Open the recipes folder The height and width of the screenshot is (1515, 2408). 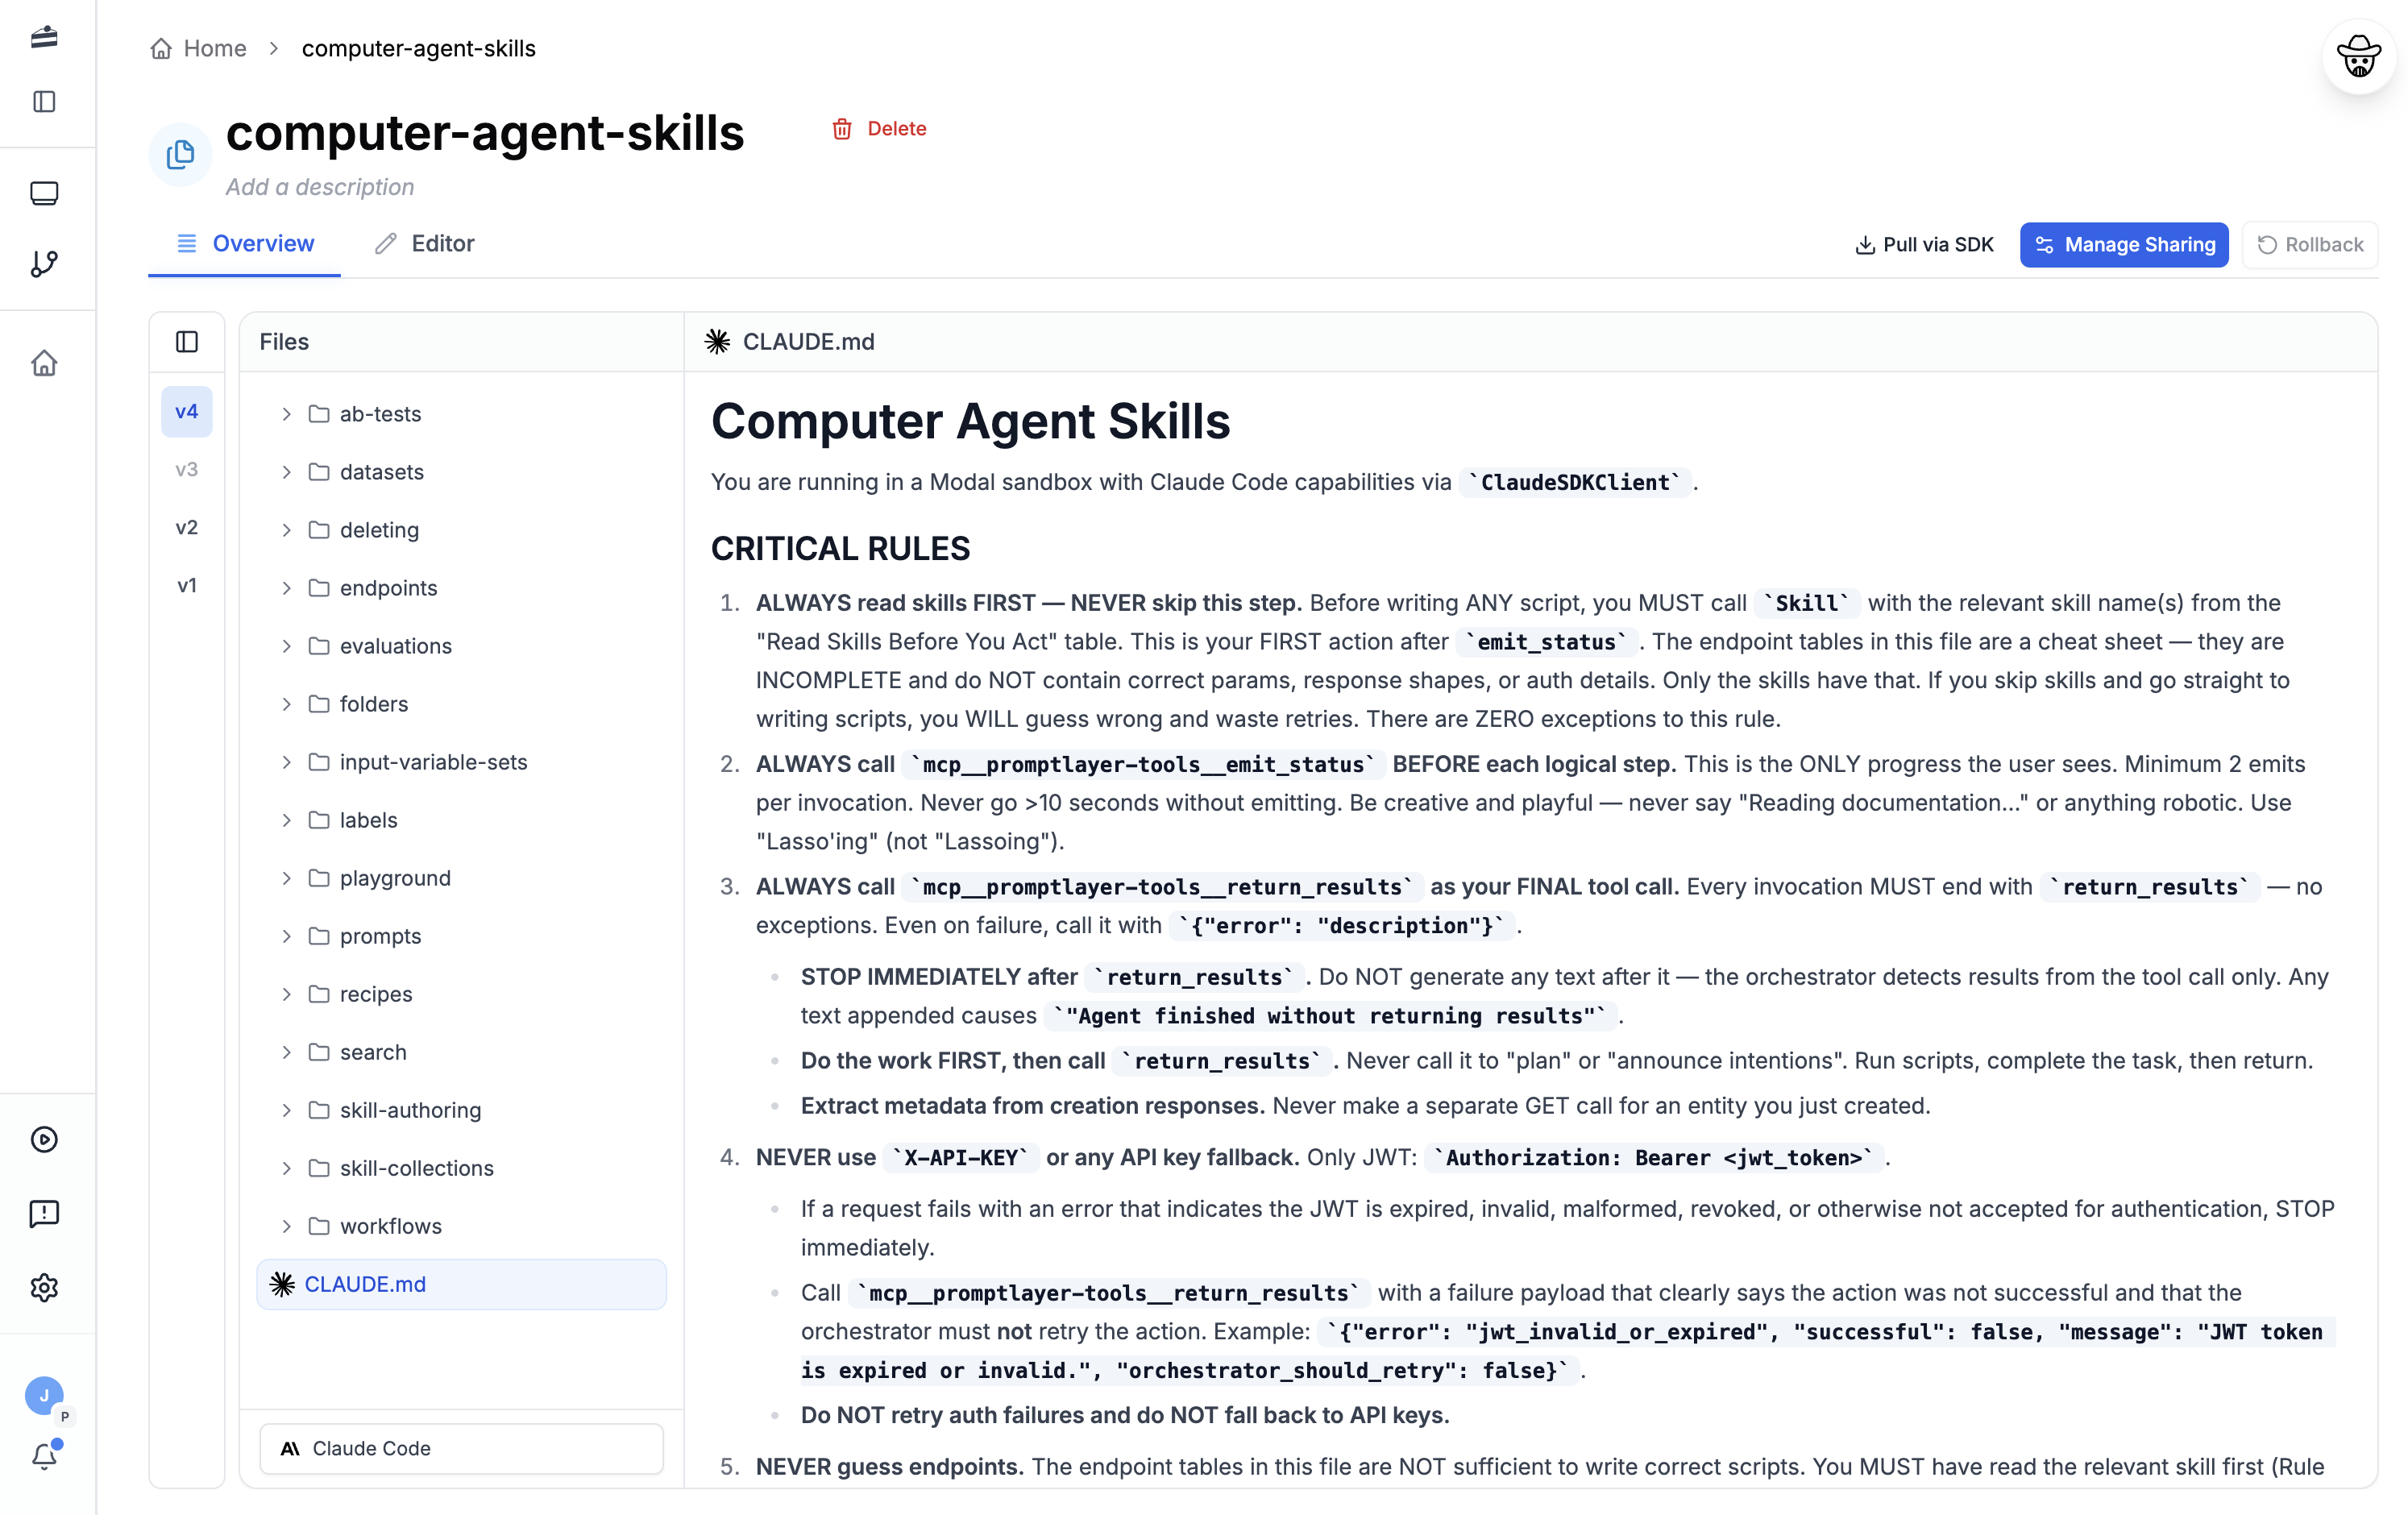(461, 994)
